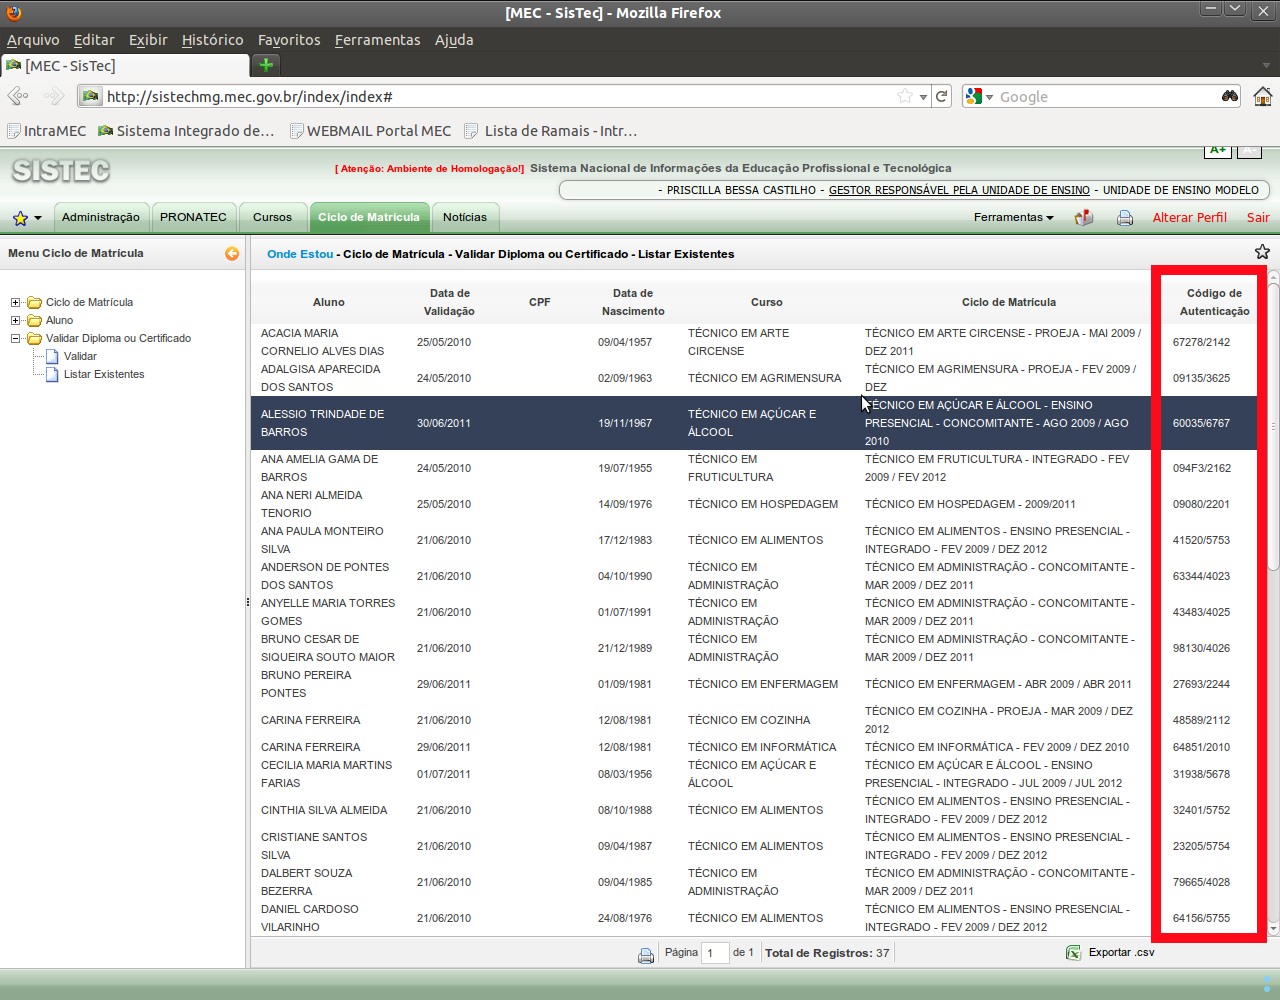Viewport: 1280px width, 1000px height.
Task: Click the Excel export icon
Action: coord(1073,953)
